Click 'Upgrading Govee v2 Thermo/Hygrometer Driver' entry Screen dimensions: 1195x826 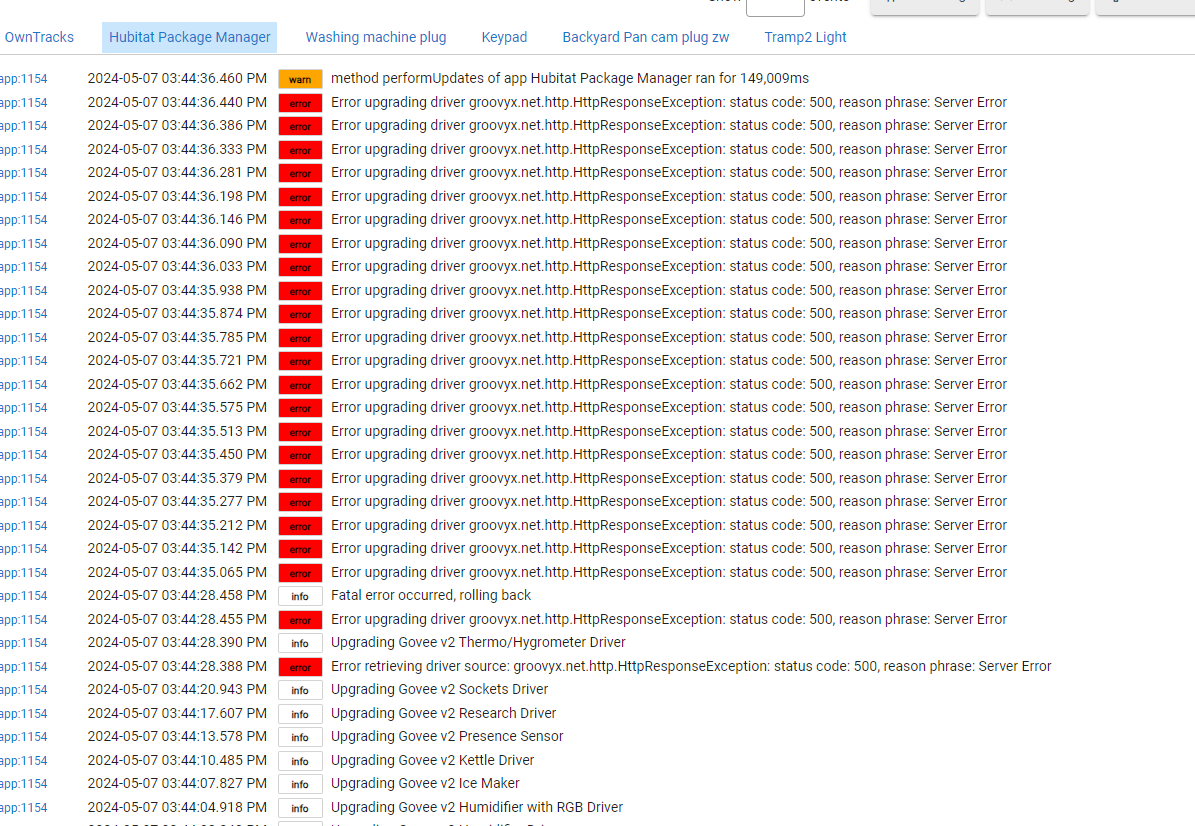tap(478, 642)
